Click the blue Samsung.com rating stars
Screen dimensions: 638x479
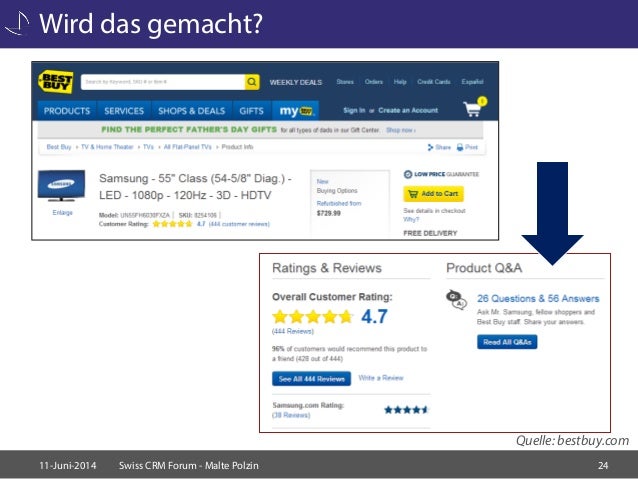[x=406, y=410]
